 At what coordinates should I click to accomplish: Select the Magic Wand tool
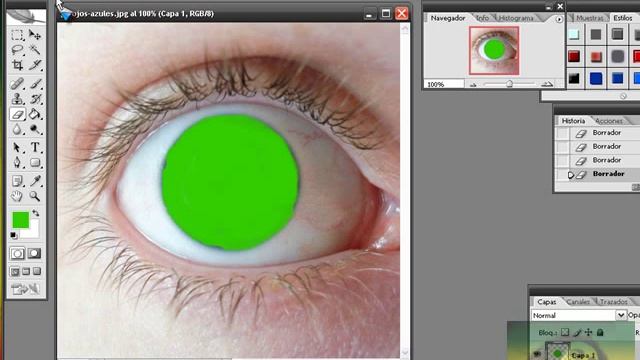click(35, 50)
